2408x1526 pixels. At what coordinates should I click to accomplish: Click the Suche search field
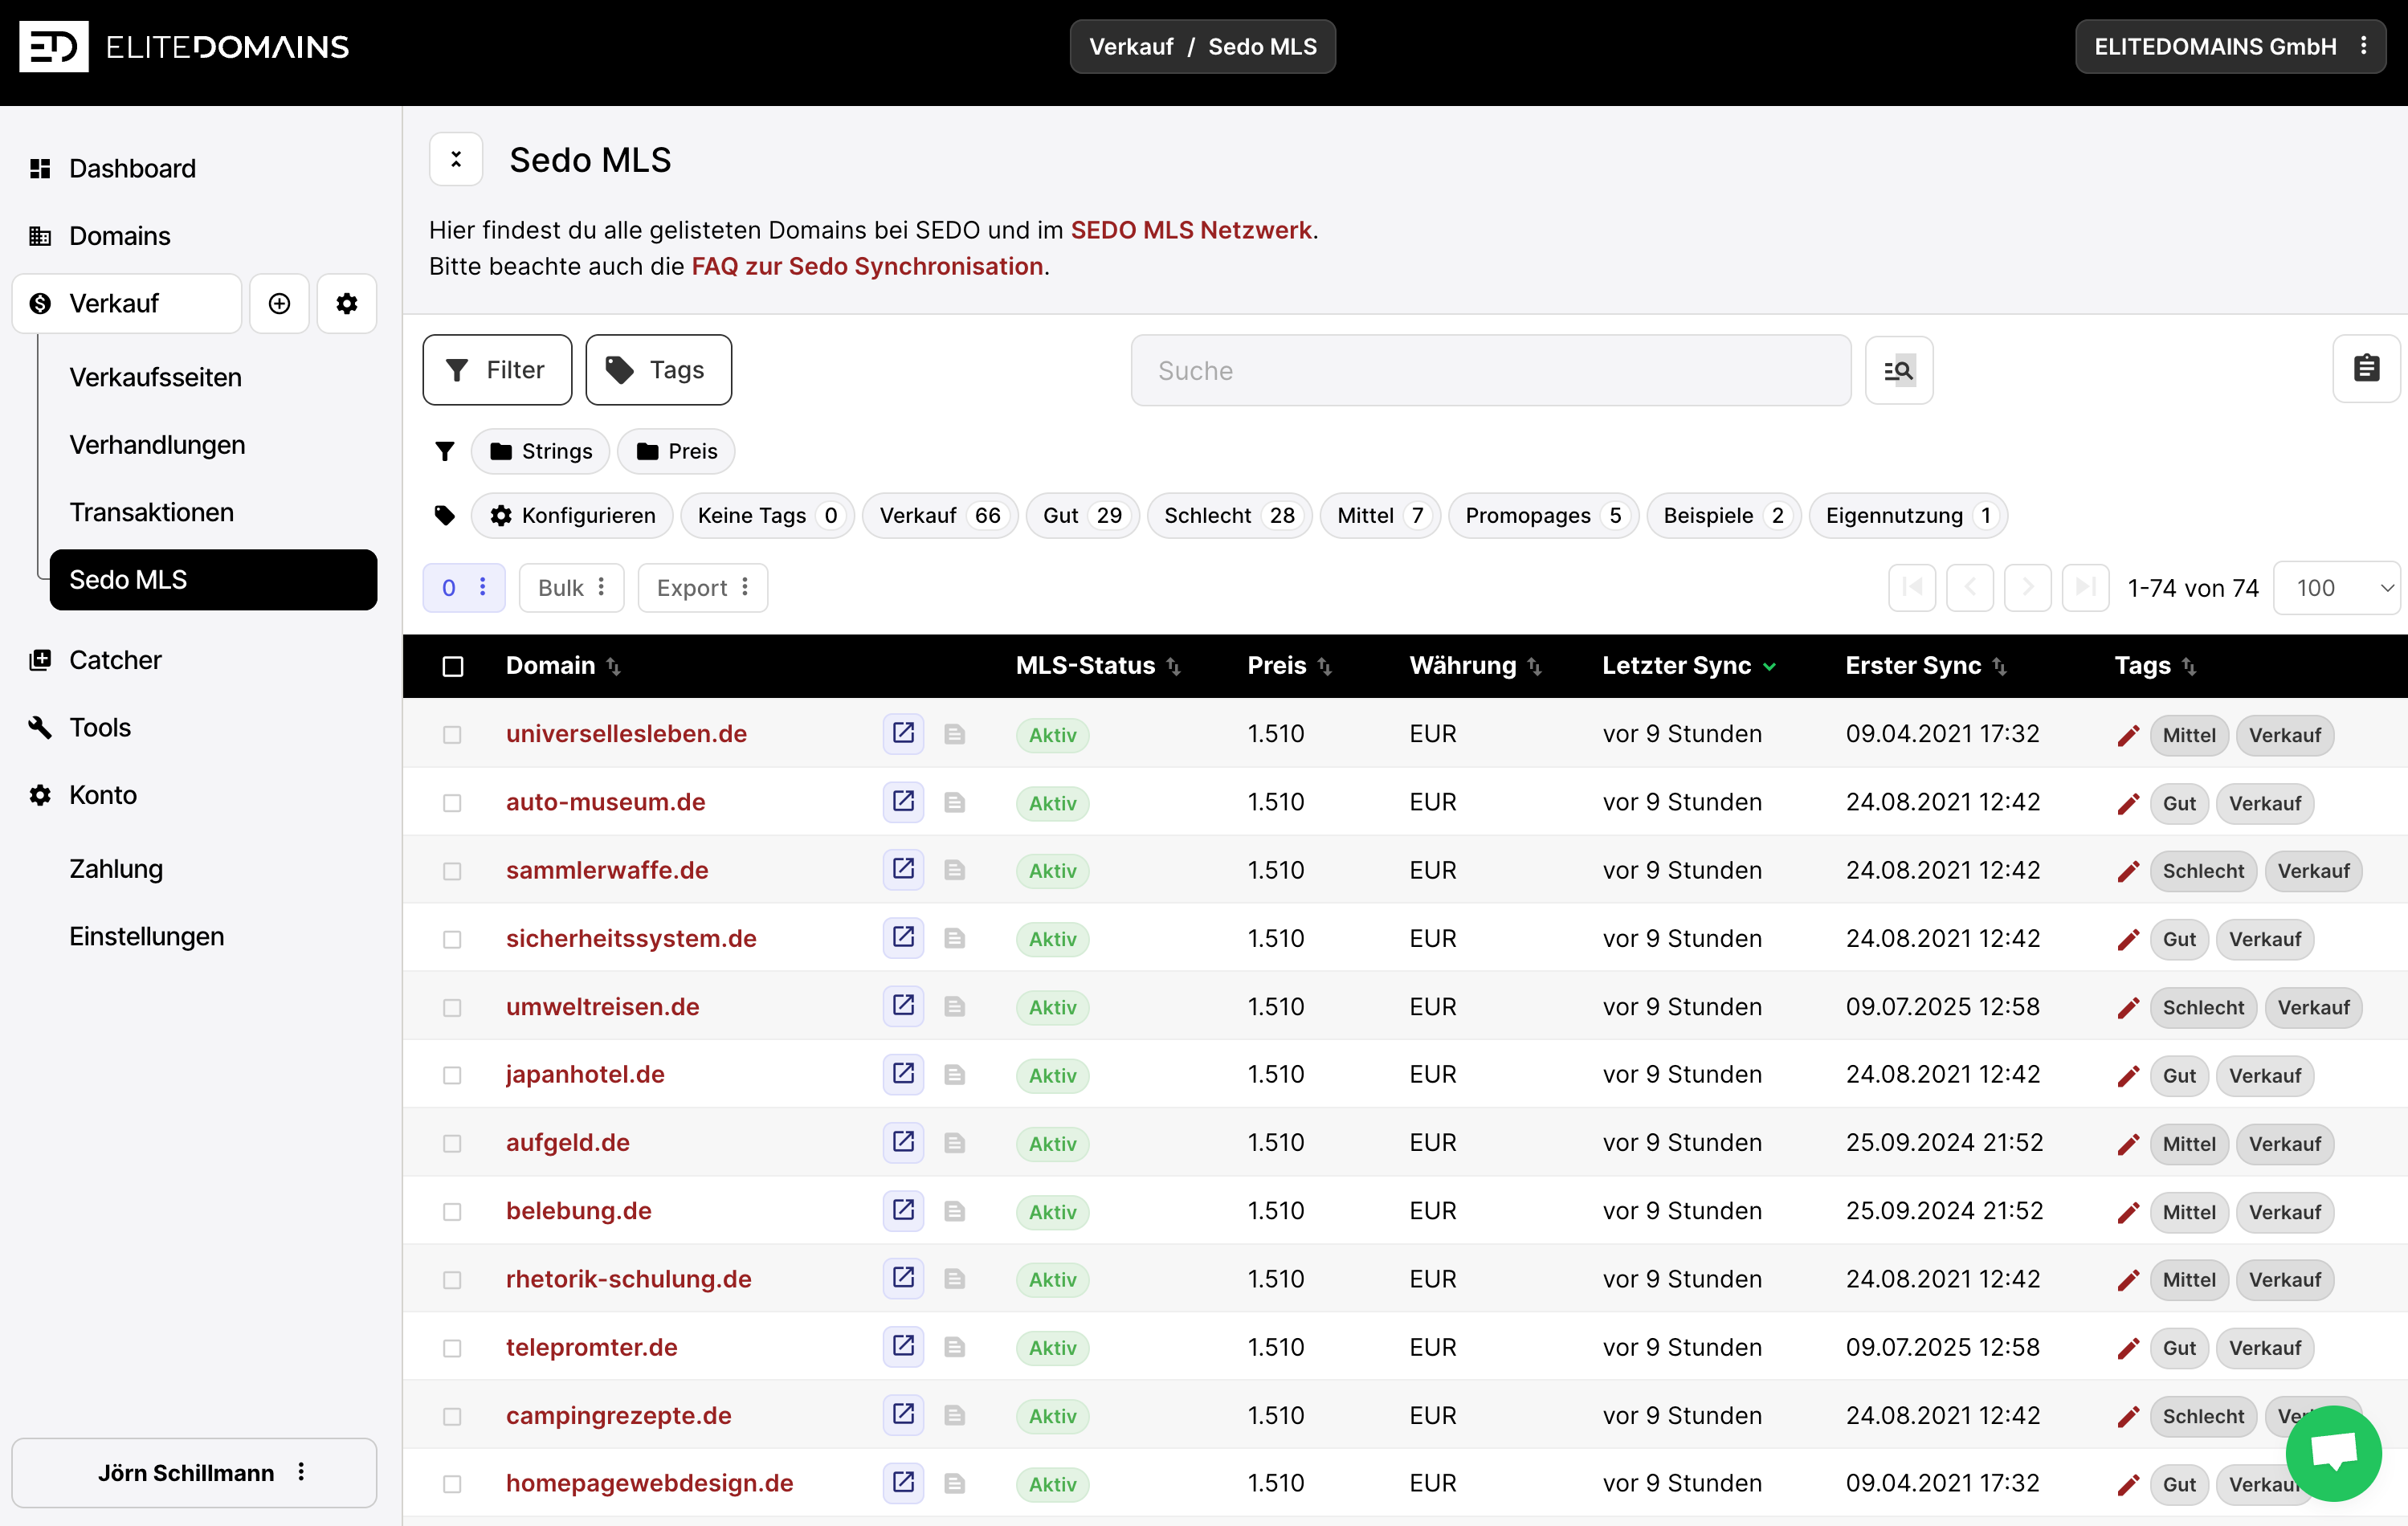pos(1491,370)
